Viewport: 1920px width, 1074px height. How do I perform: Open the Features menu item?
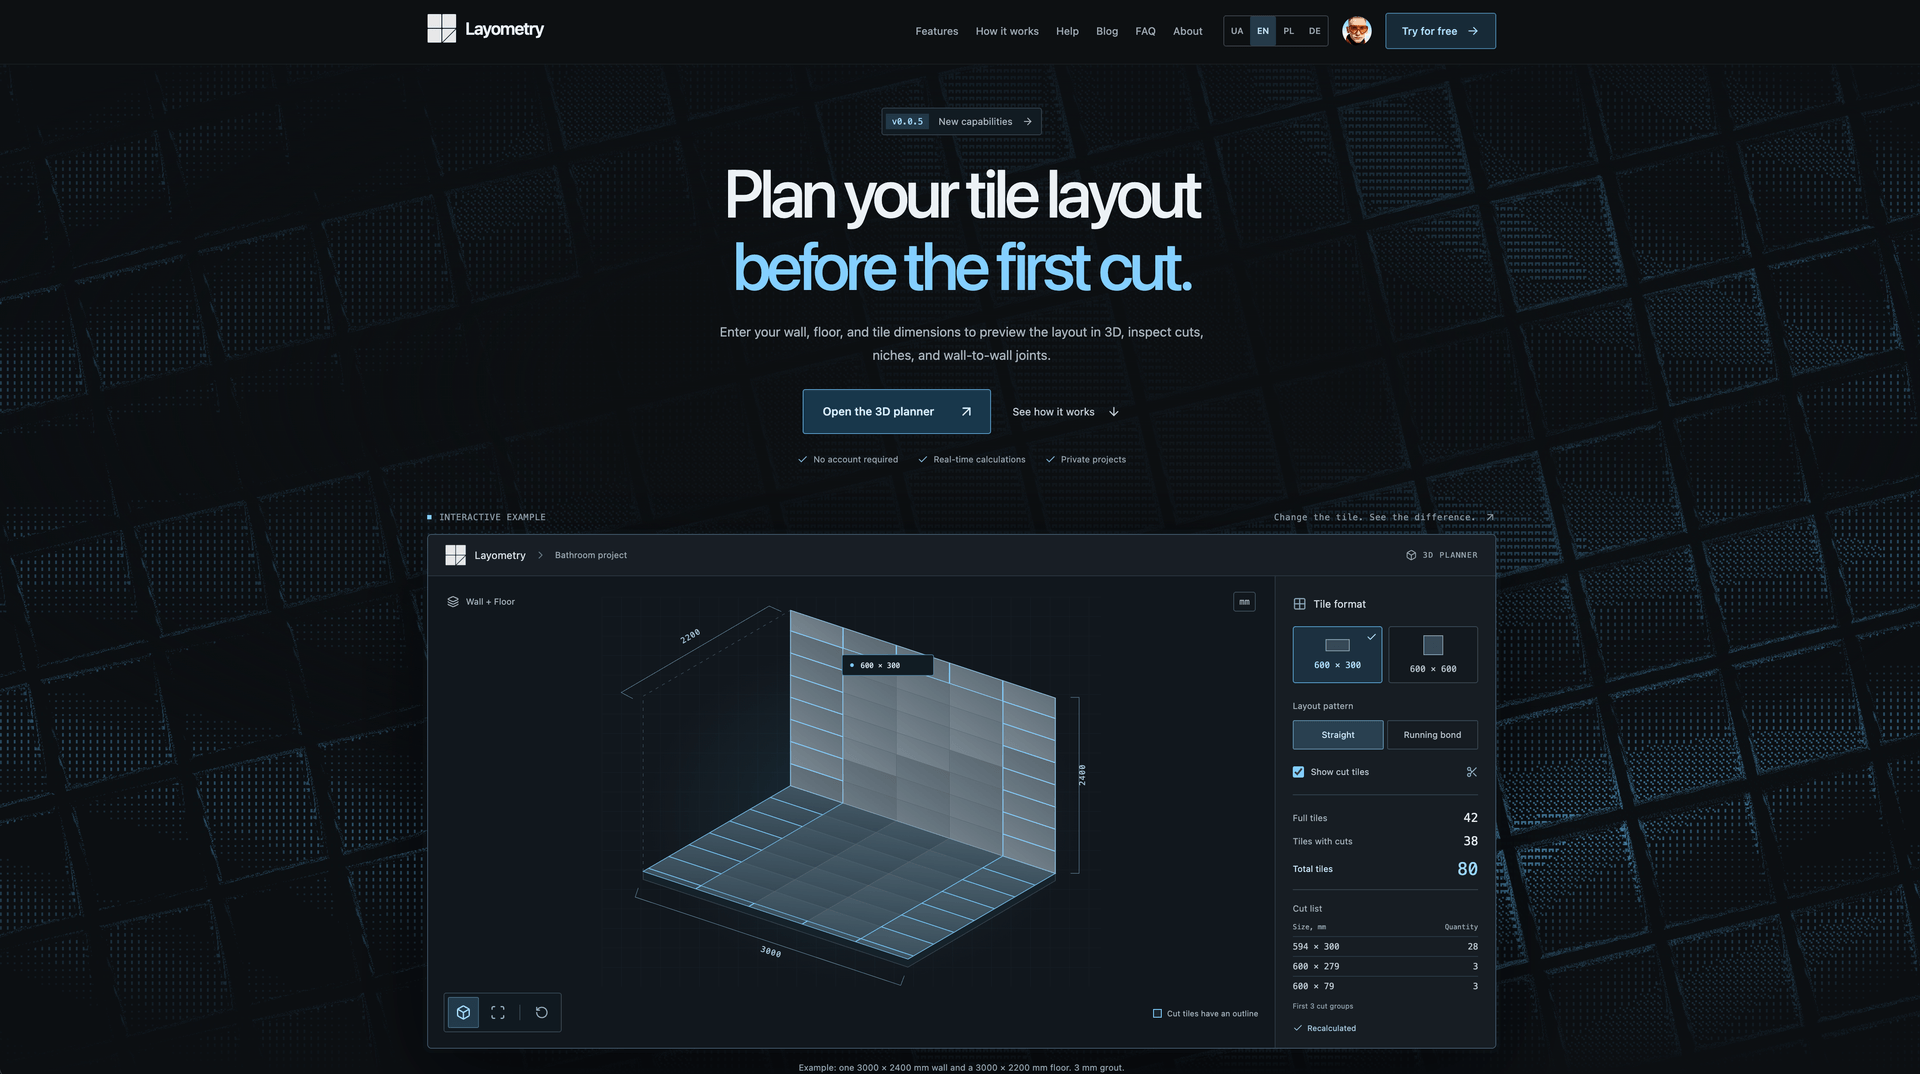(936, 31)
